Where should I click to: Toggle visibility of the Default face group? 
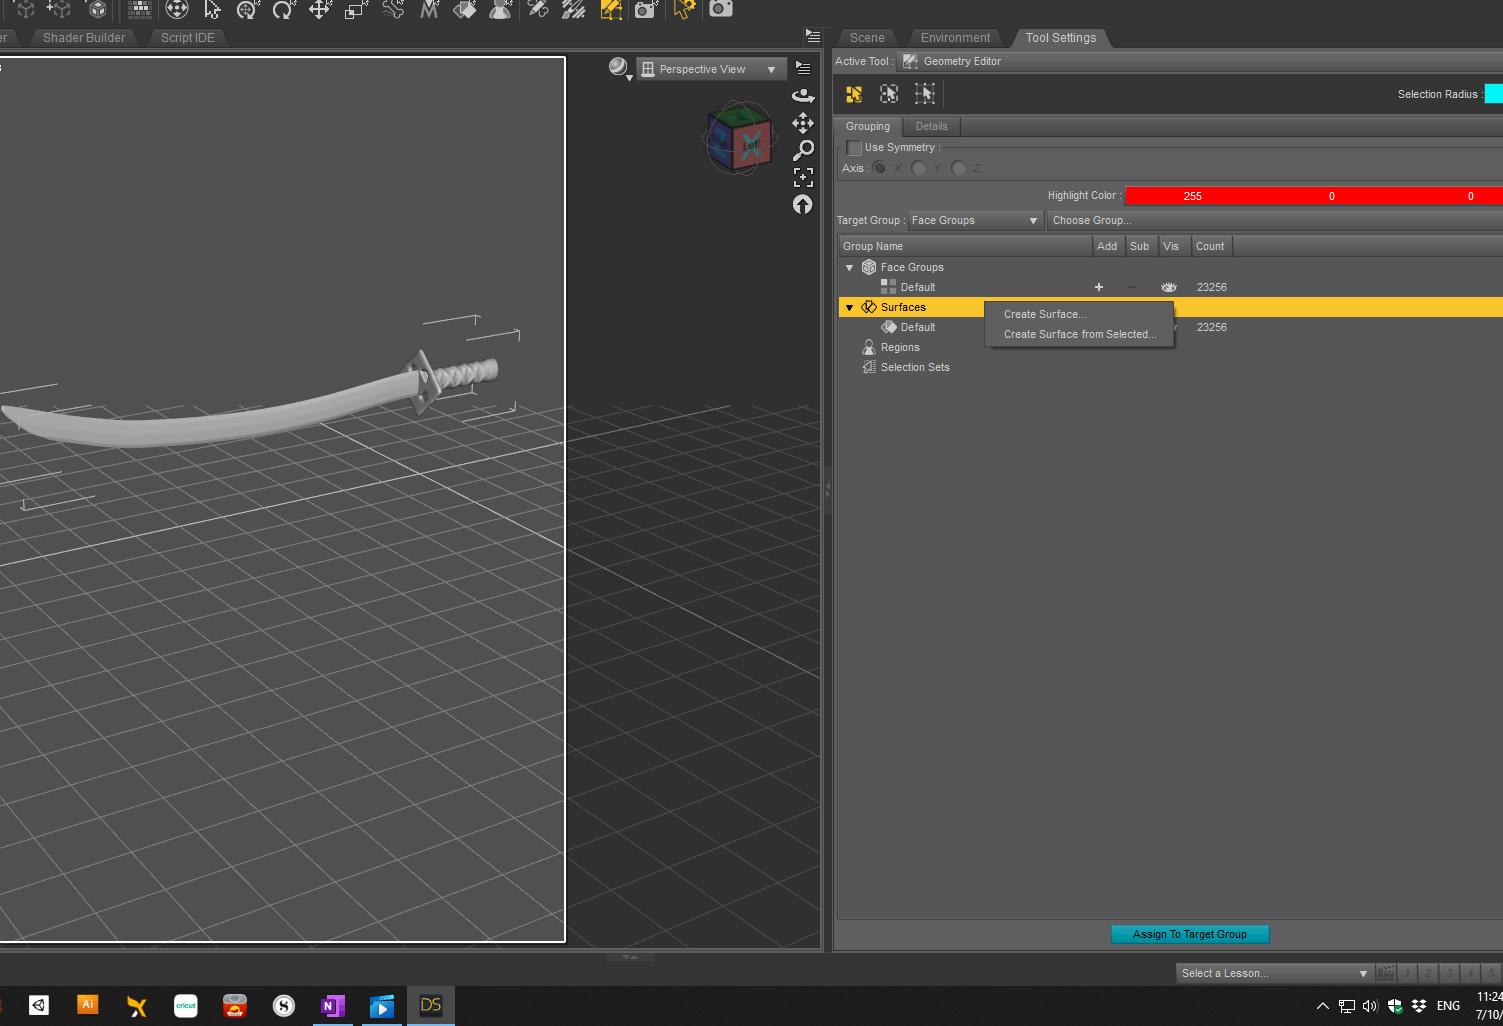(x=1168, y=287)
